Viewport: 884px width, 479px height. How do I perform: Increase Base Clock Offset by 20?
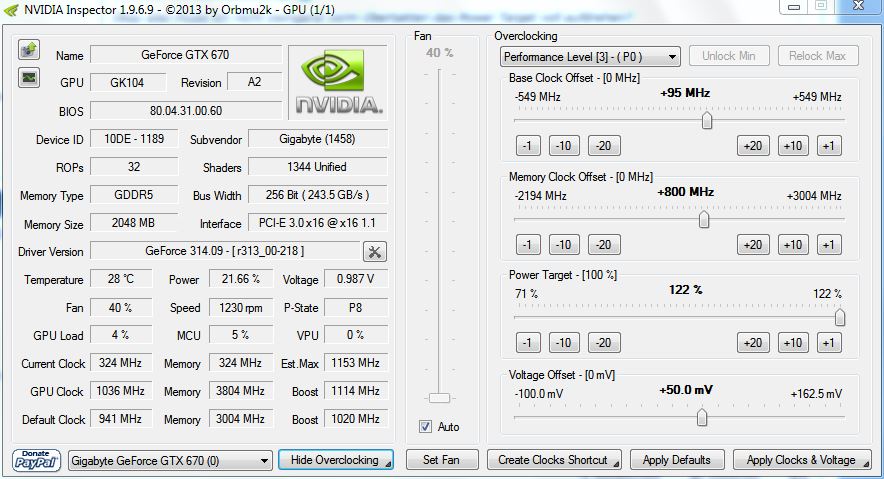pyautogui.click(x=753, y=146)
